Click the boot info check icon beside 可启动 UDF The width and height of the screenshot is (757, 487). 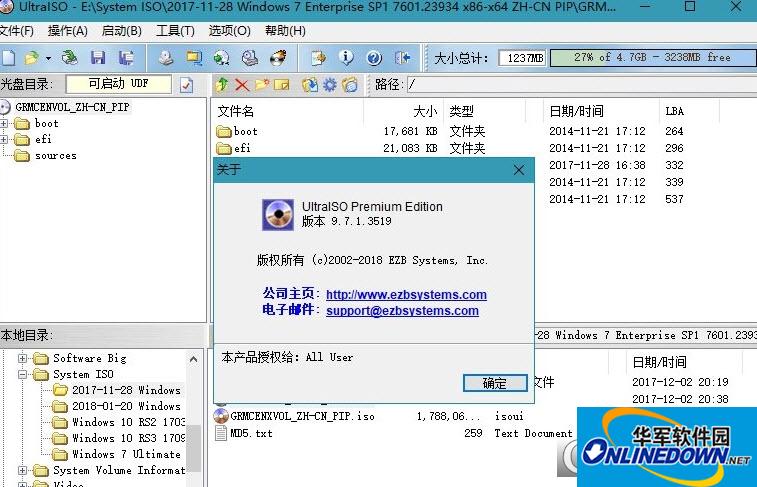[x=186, y=85]
